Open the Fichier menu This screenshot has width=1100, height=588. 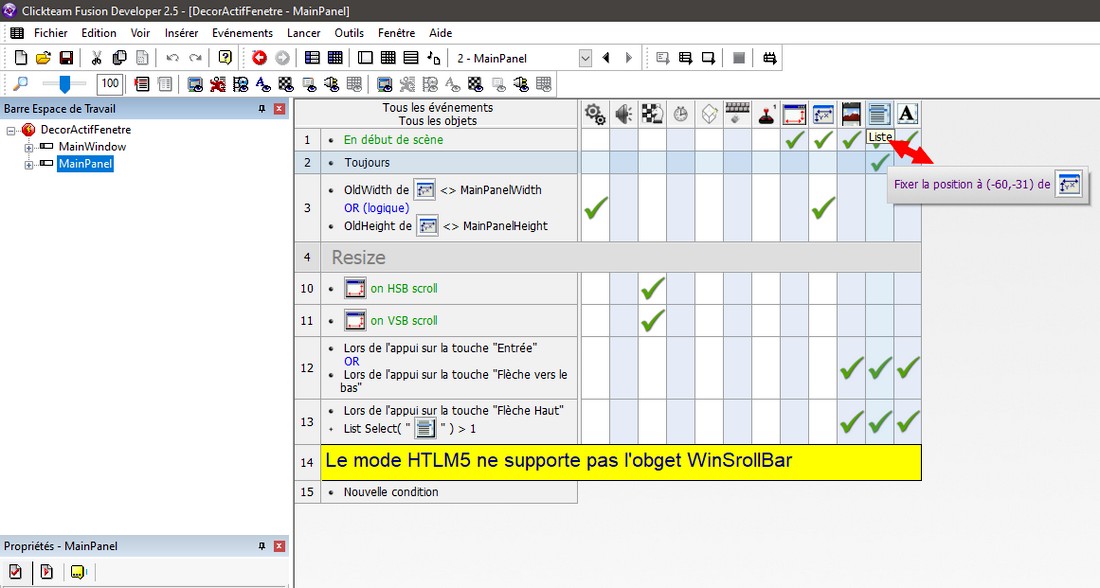click(51, 33)
